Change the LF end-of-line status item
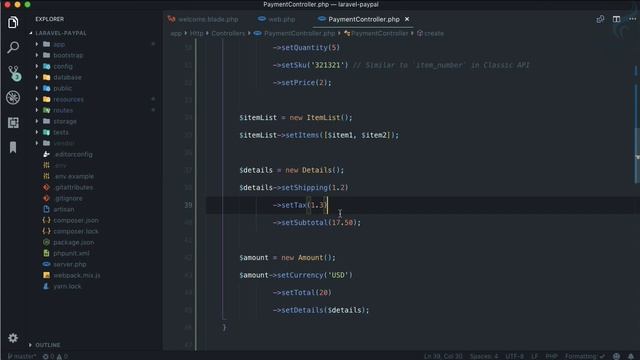640x360 pixels. pyautogui.click(x=534, y=356)
